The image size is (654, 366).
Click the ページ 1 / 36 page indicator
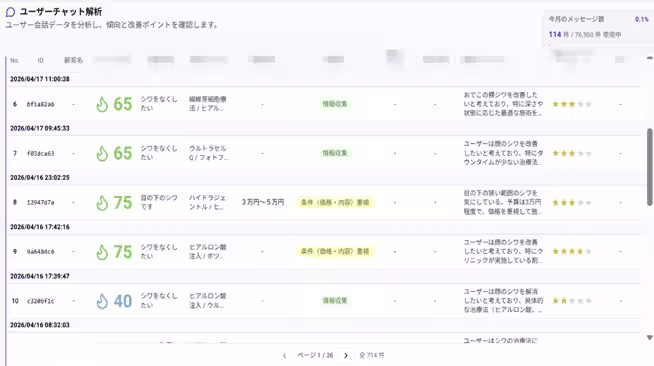[315, 356]
